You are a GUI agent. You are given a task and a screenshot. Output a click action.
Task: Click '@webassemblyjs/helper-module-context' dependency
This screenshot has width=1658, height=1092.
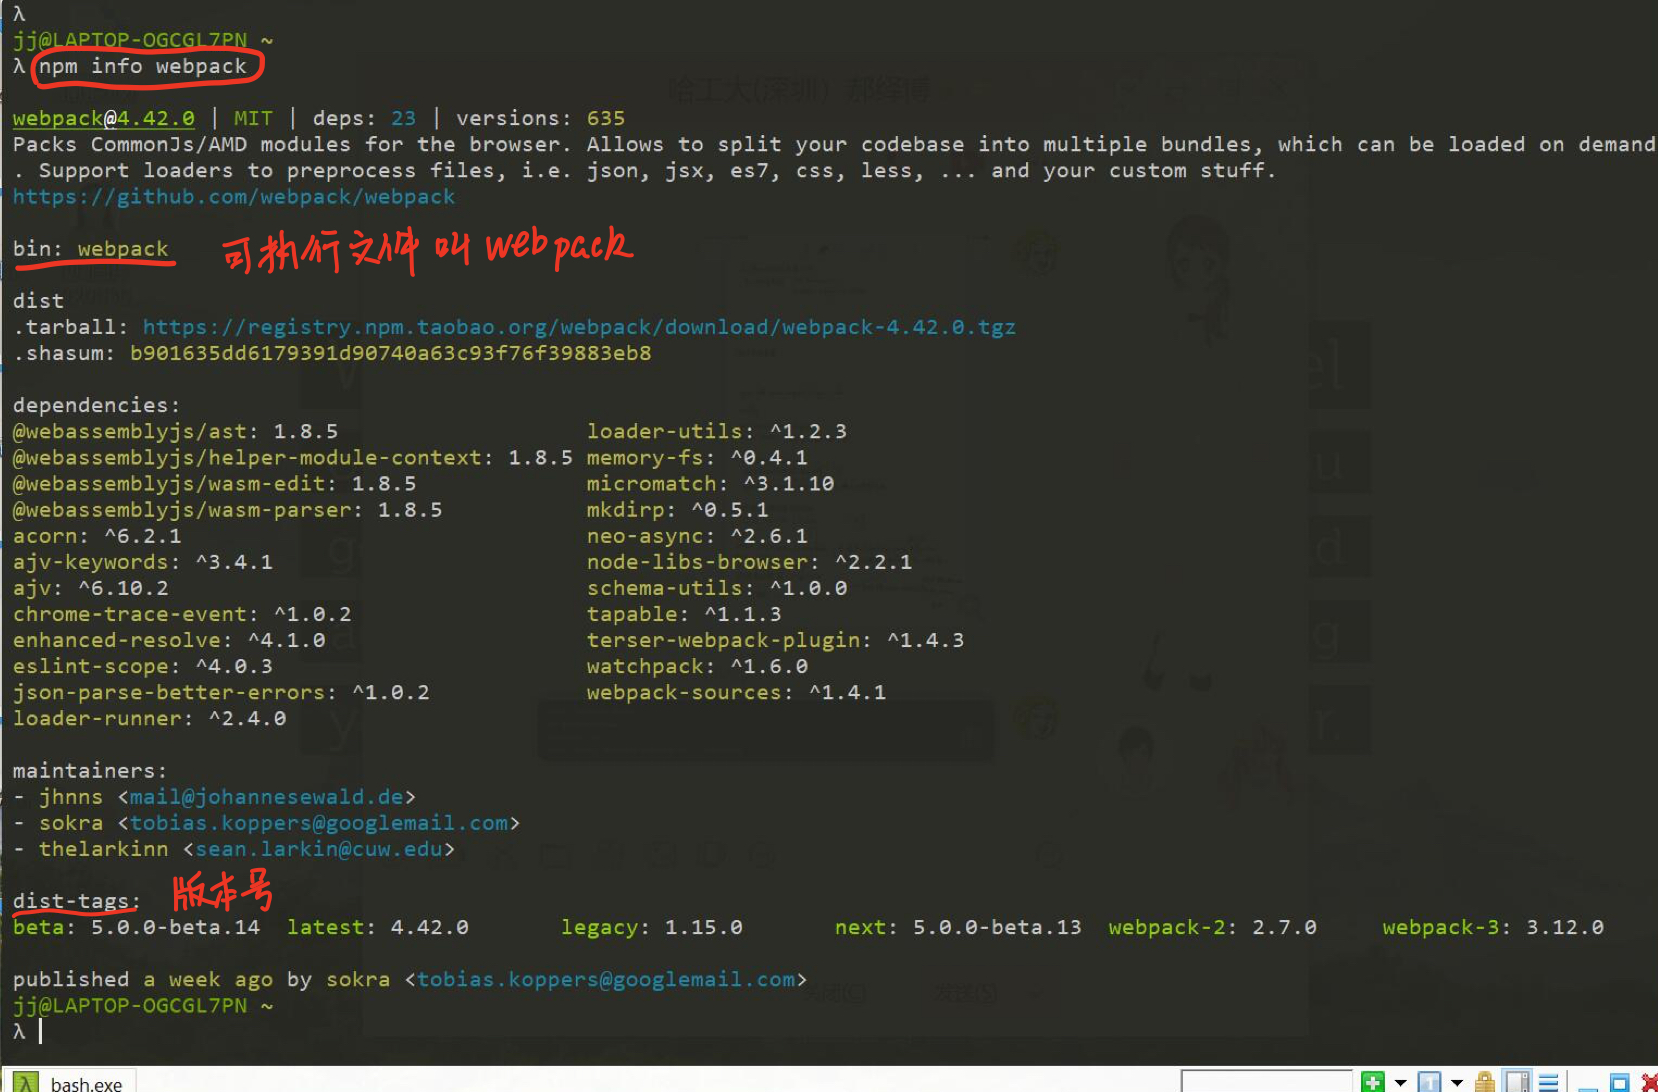coord(293,457)
